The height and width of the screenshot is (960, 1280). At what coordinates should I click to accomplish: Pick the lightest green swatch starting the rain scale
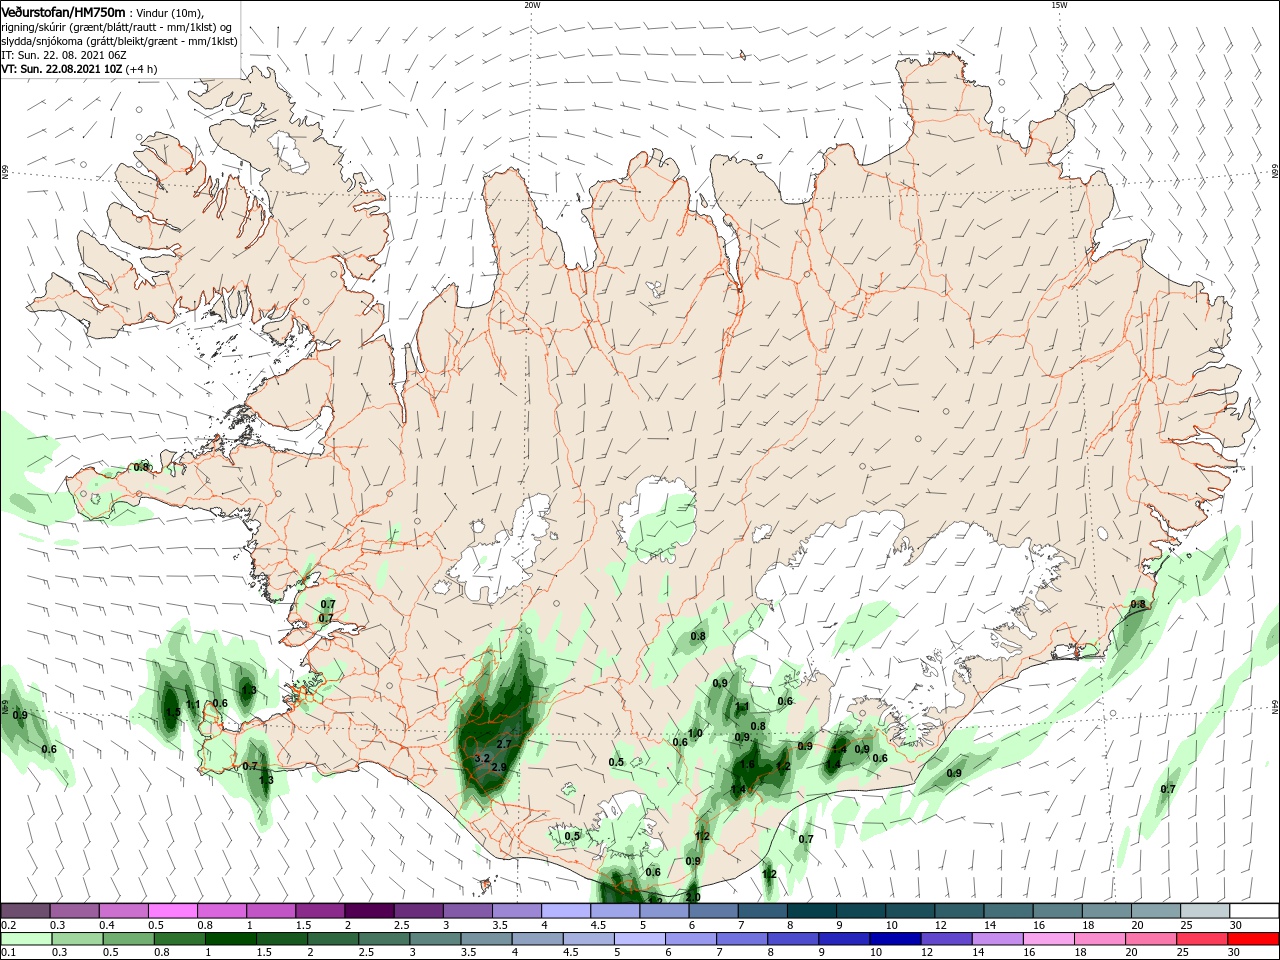(26, 939)
